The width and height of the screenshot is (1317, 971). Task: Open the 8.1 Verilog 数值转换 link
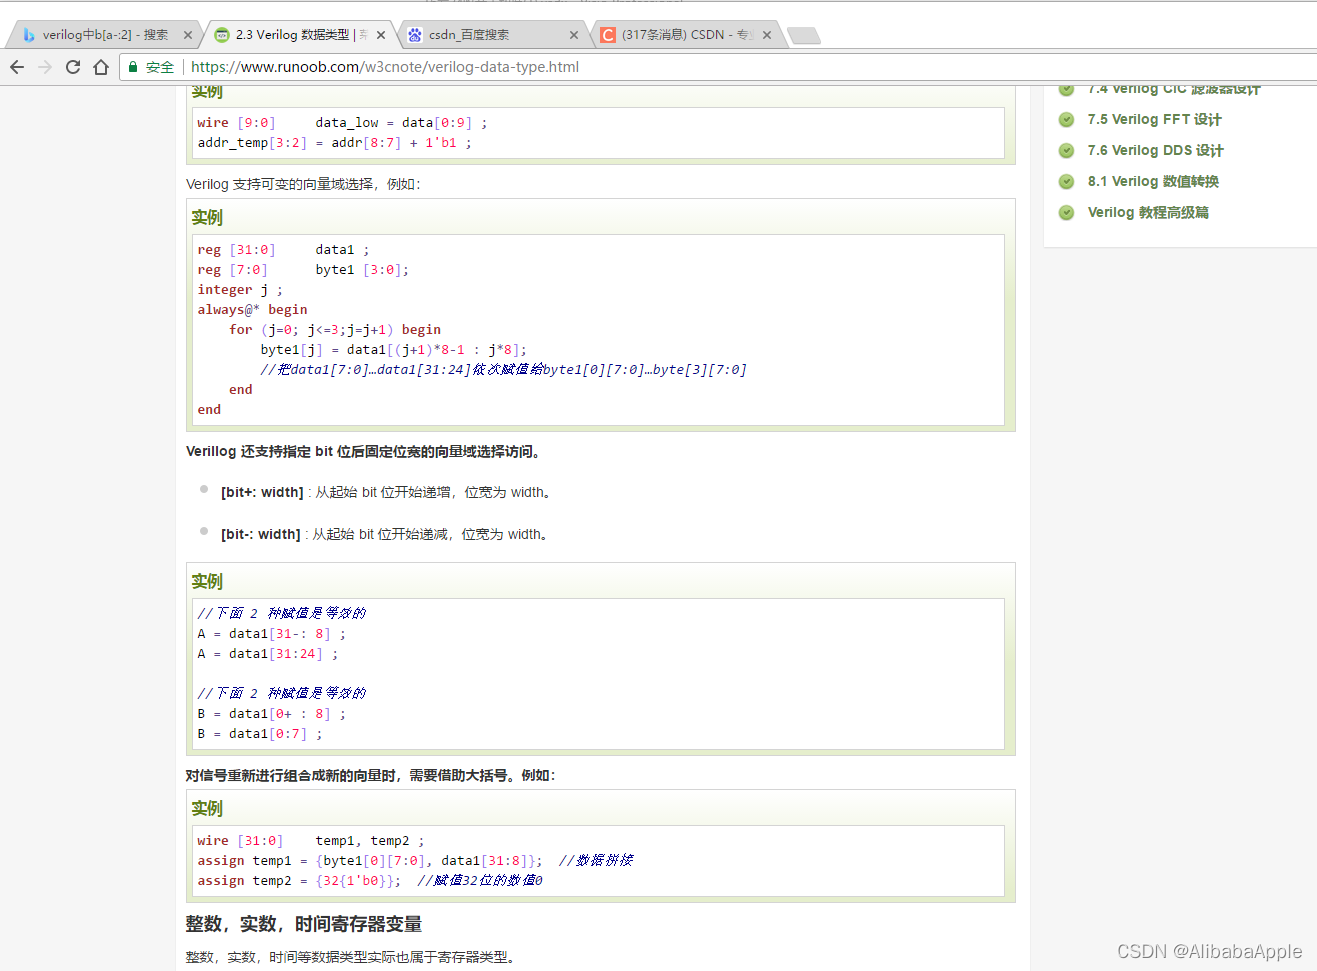[x=1153, y=181]
